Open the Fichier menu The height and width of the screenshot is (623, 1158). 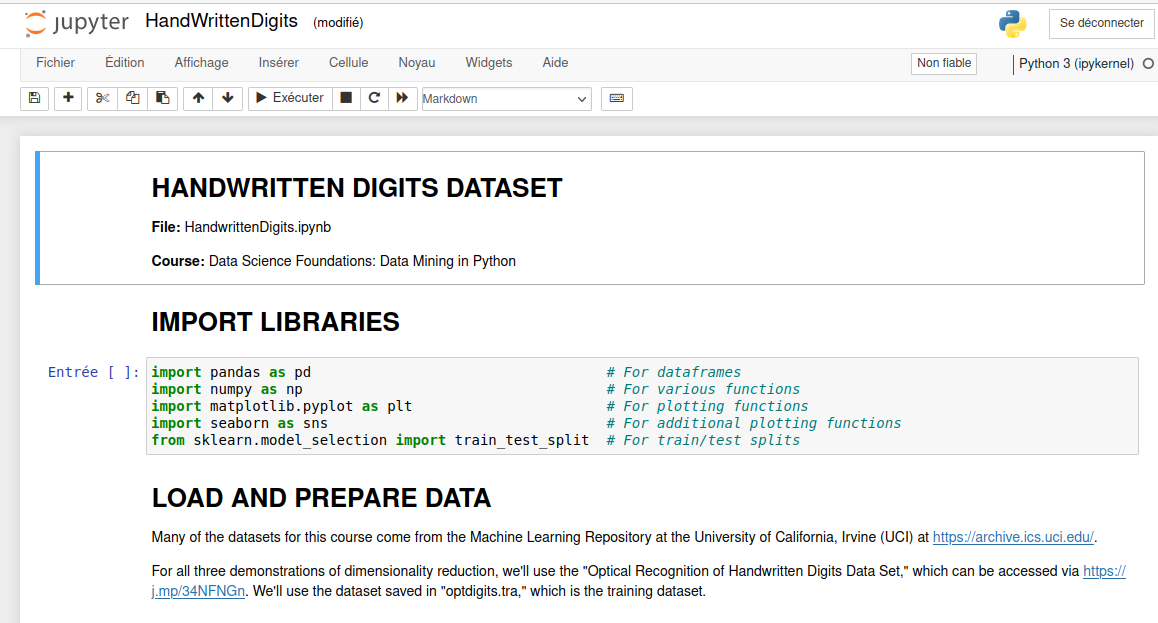56,63
